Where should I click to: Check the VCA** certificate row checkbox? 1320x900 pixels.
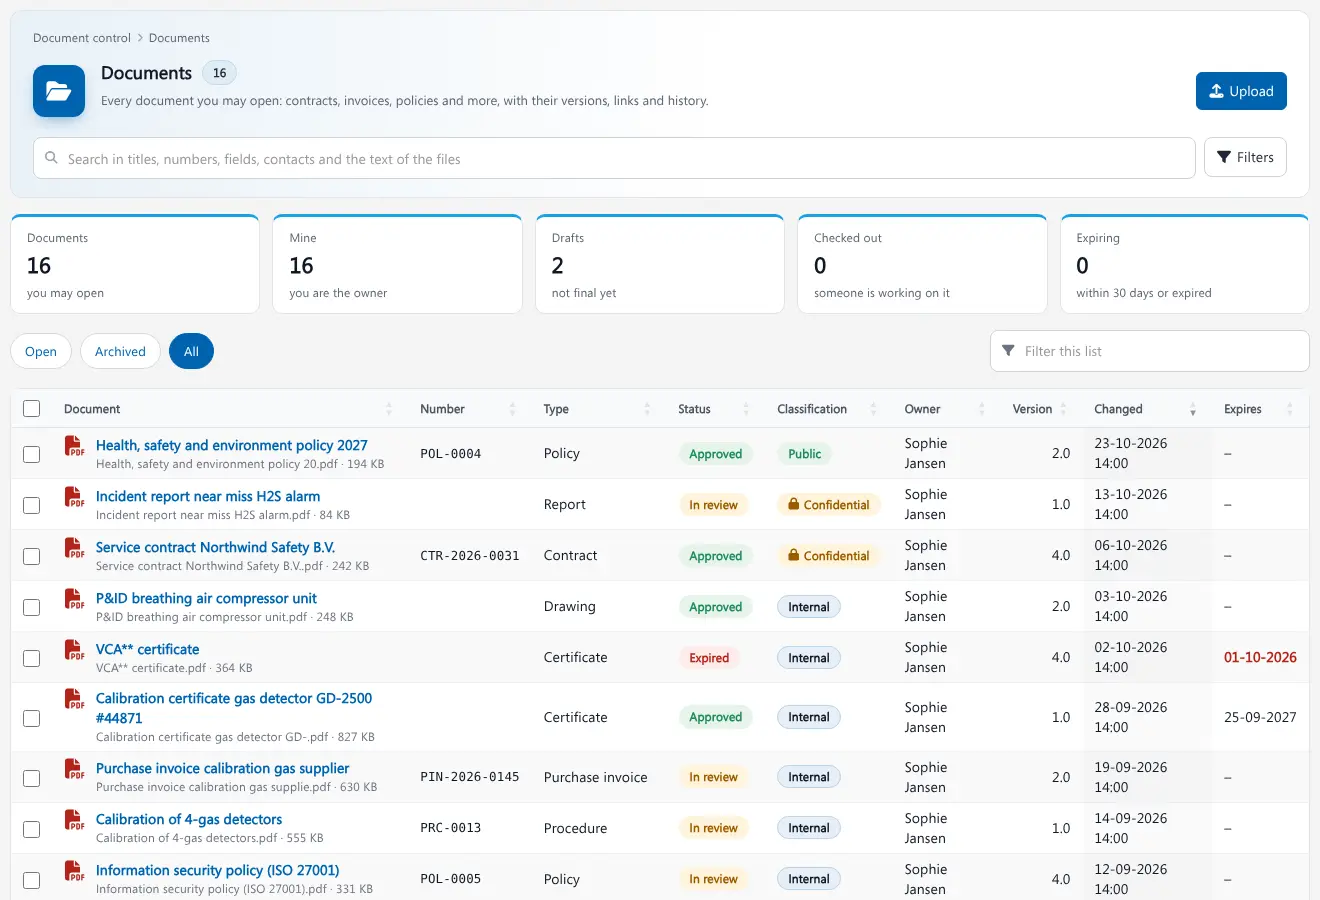pyautogui.click(x=32, y=658)
